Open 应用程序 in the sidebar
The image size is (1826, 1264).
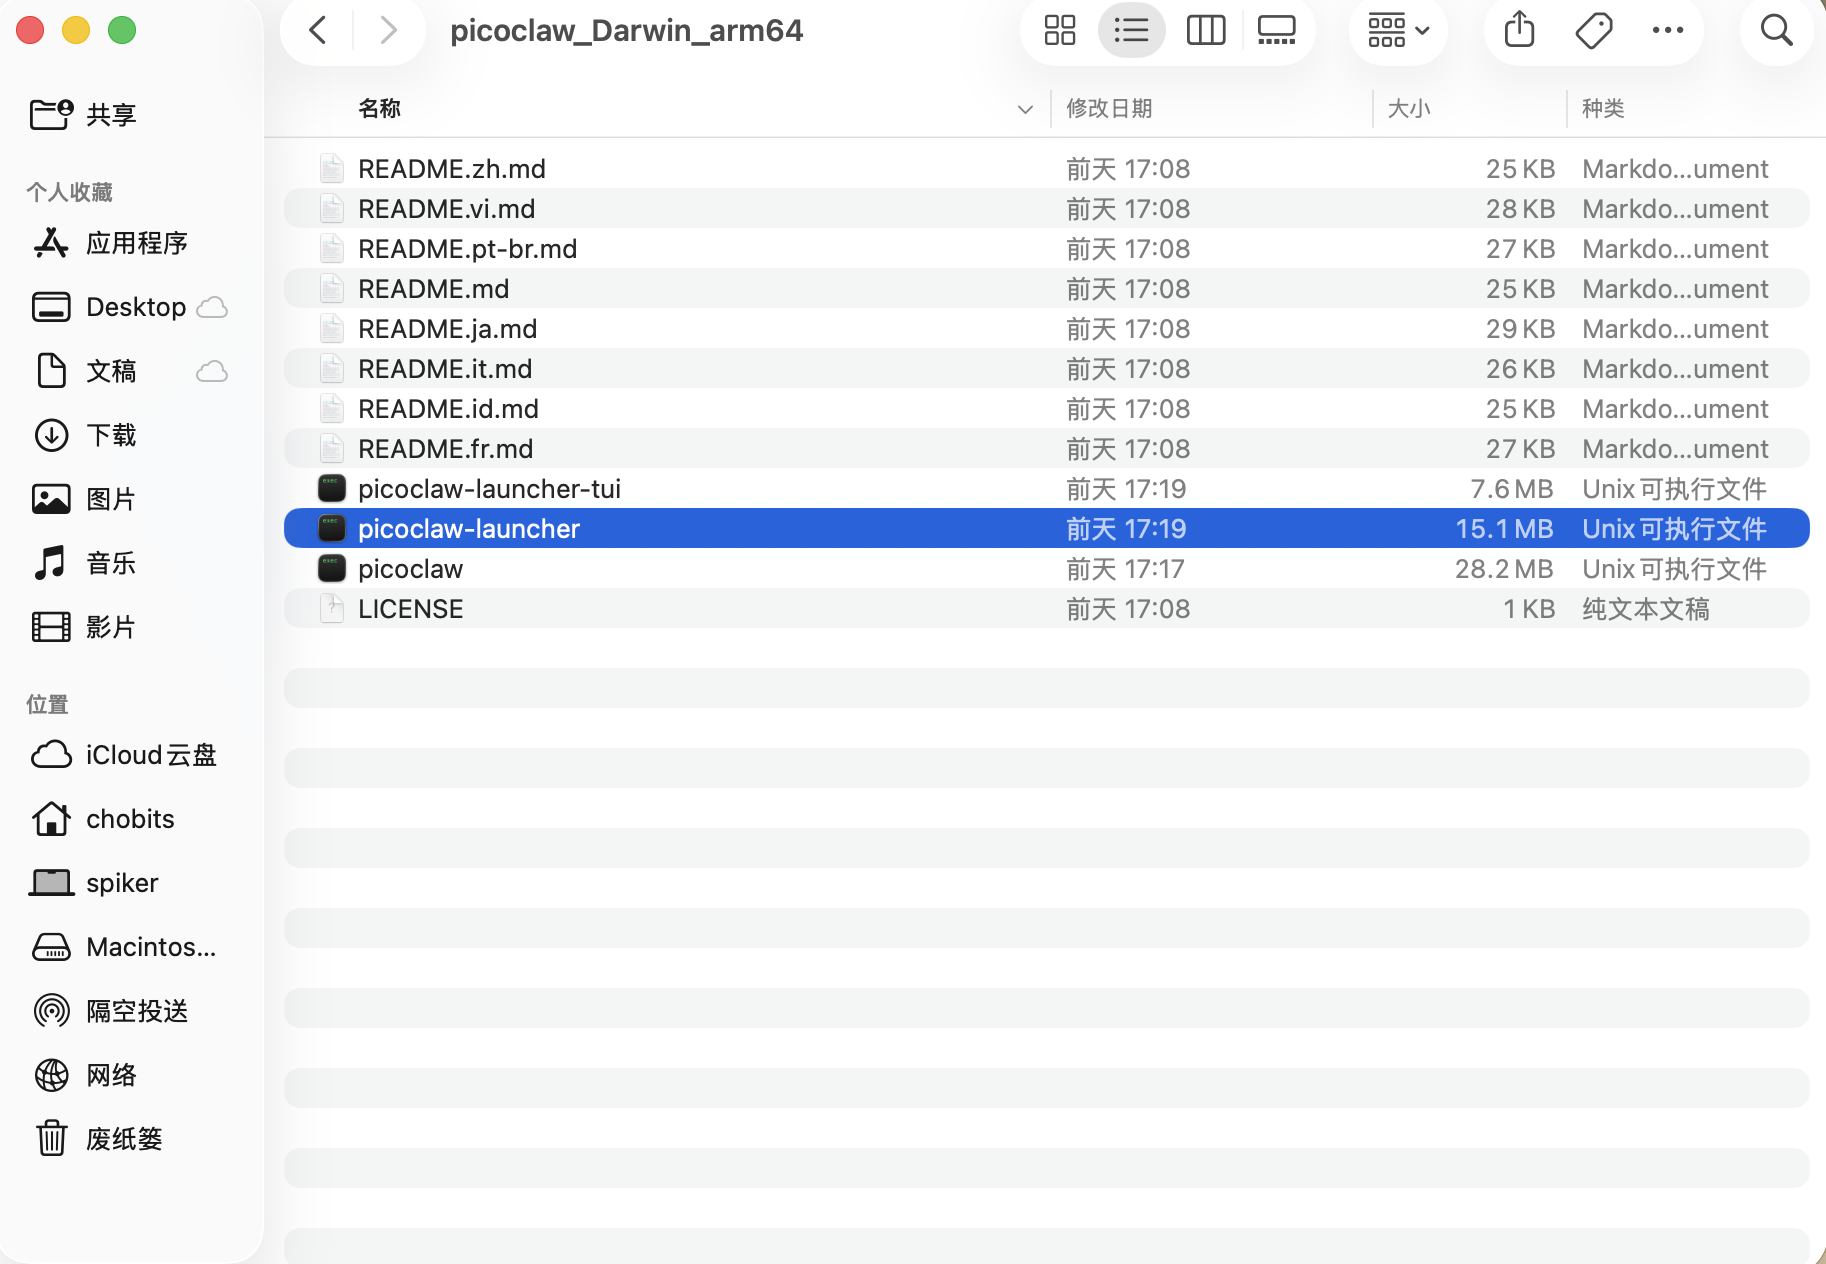point(136,243)
